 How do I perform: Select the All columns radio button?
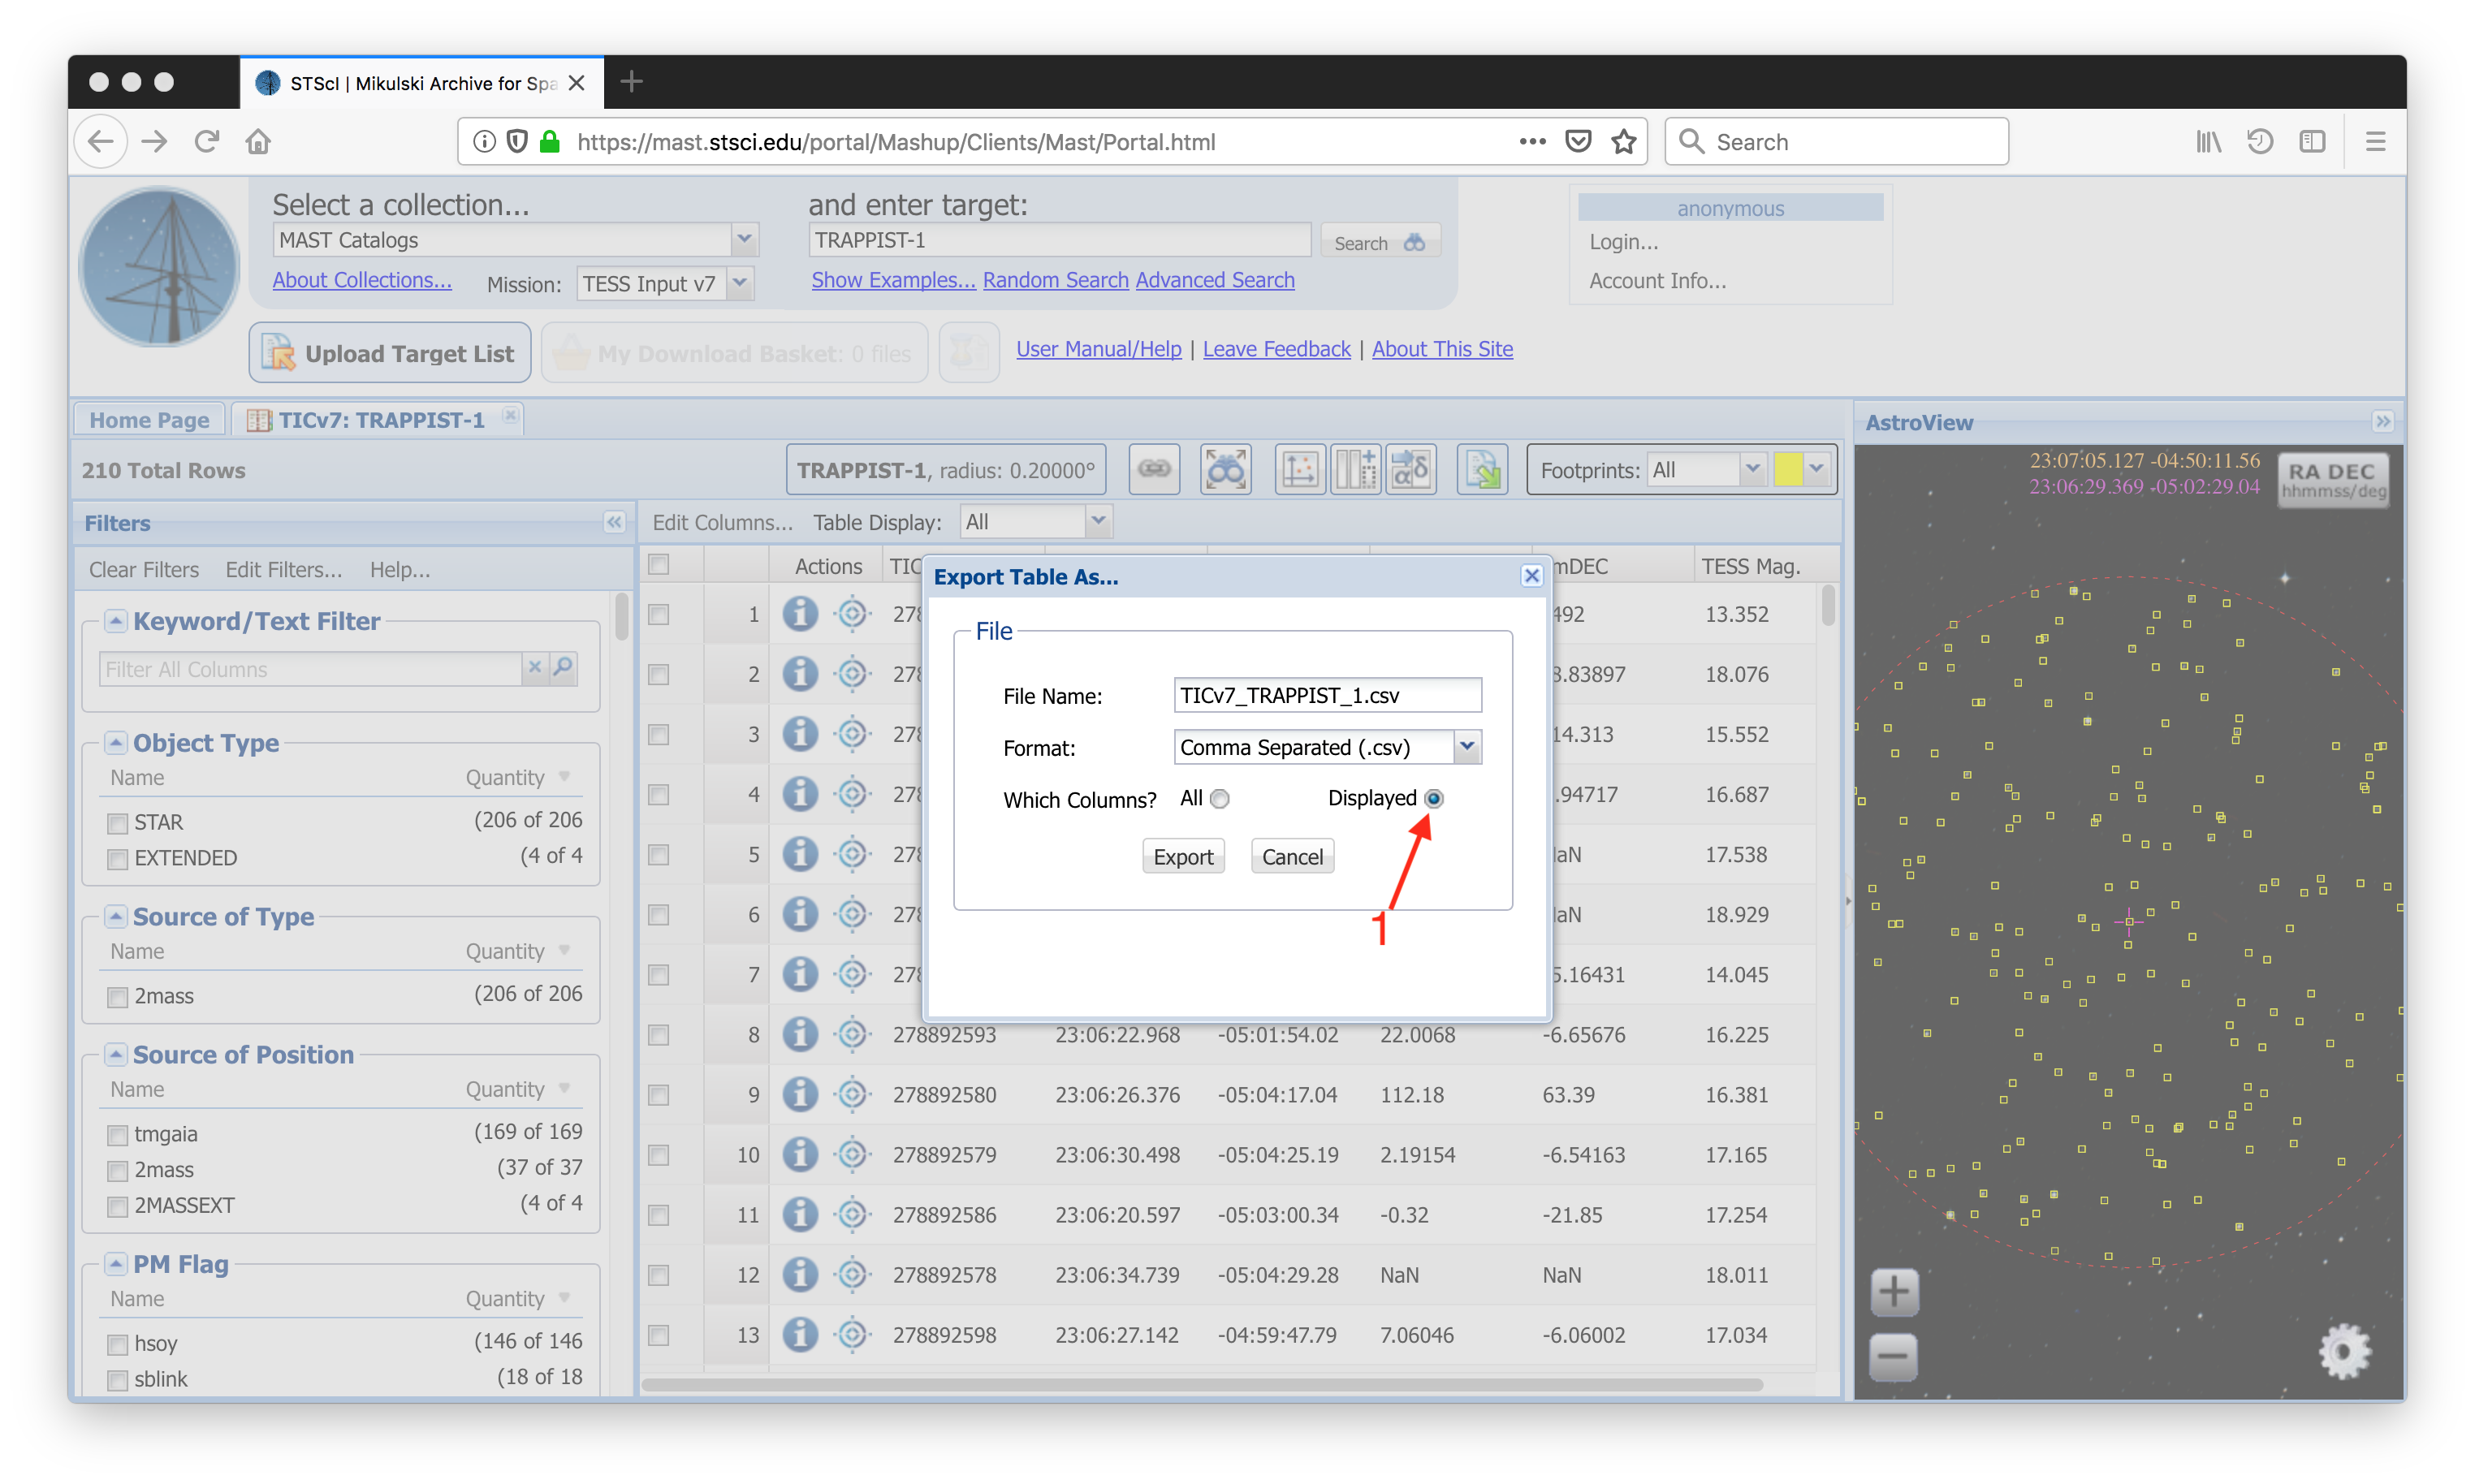click(x=1219, y=798)
